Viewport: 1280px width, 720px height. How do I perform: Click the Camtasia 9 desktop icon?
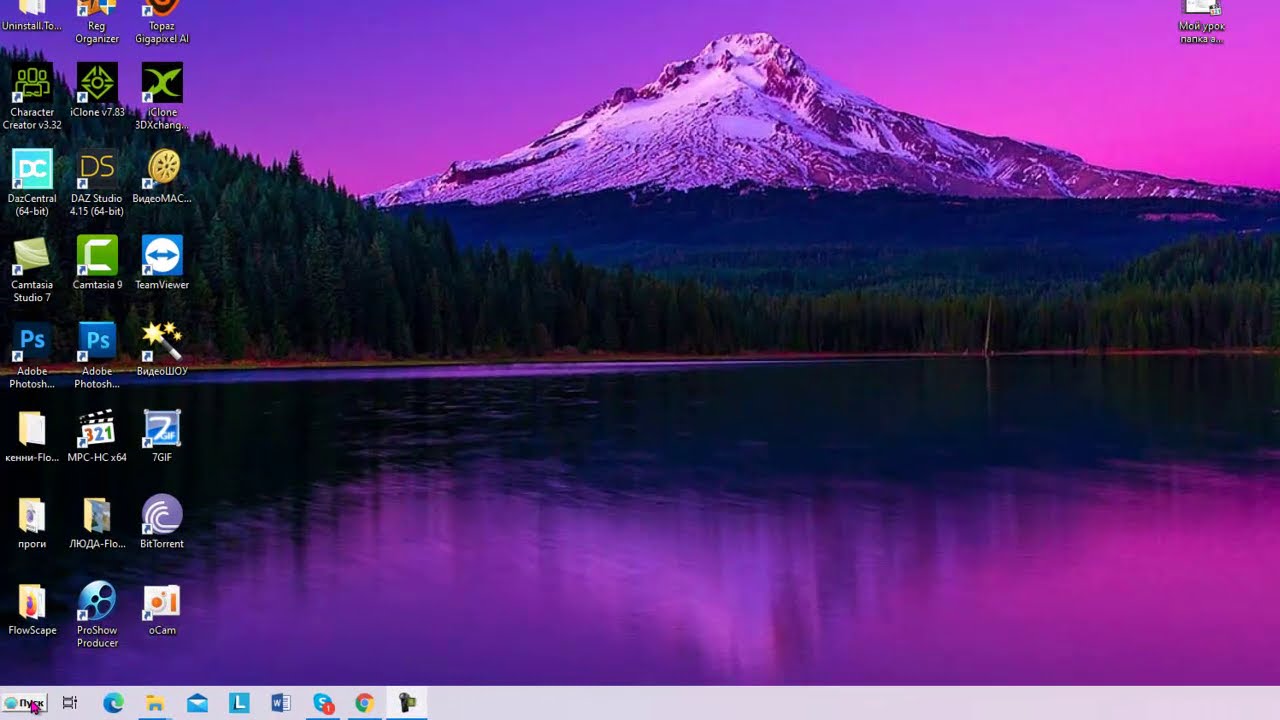tap(97, 256)
